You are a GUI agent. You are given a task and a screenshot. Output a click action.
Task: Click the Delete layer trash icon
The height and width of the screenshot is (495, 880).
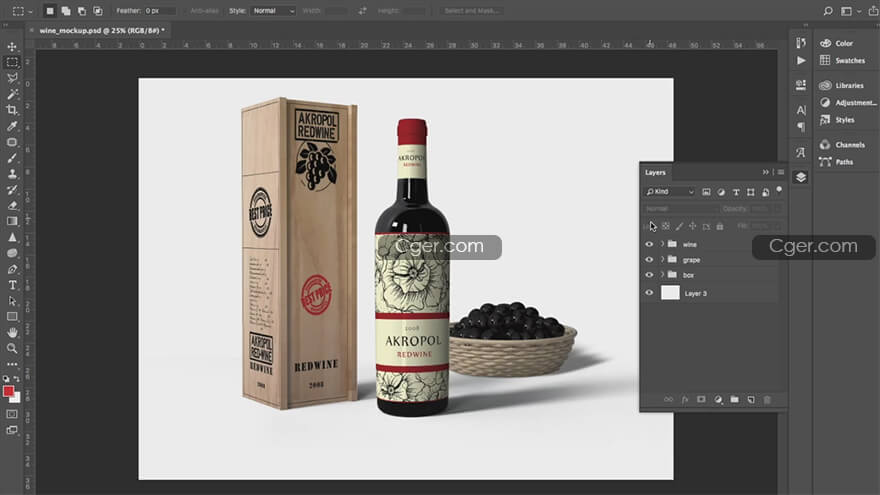coord(767,400)
